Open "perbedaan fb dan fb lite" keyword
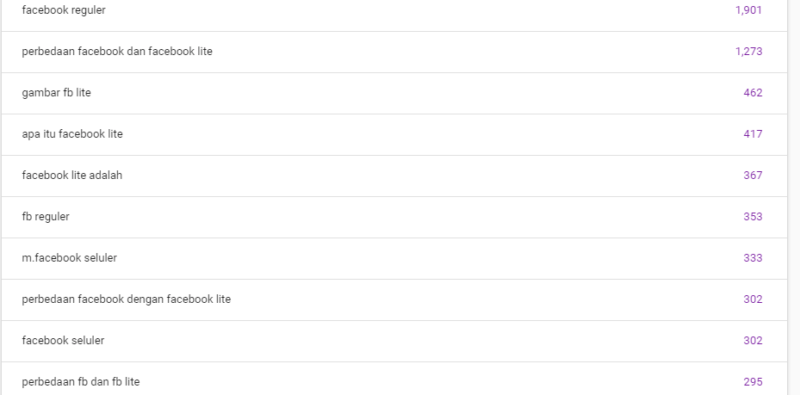This screenshot has width=800, height=395. [80, 382]
